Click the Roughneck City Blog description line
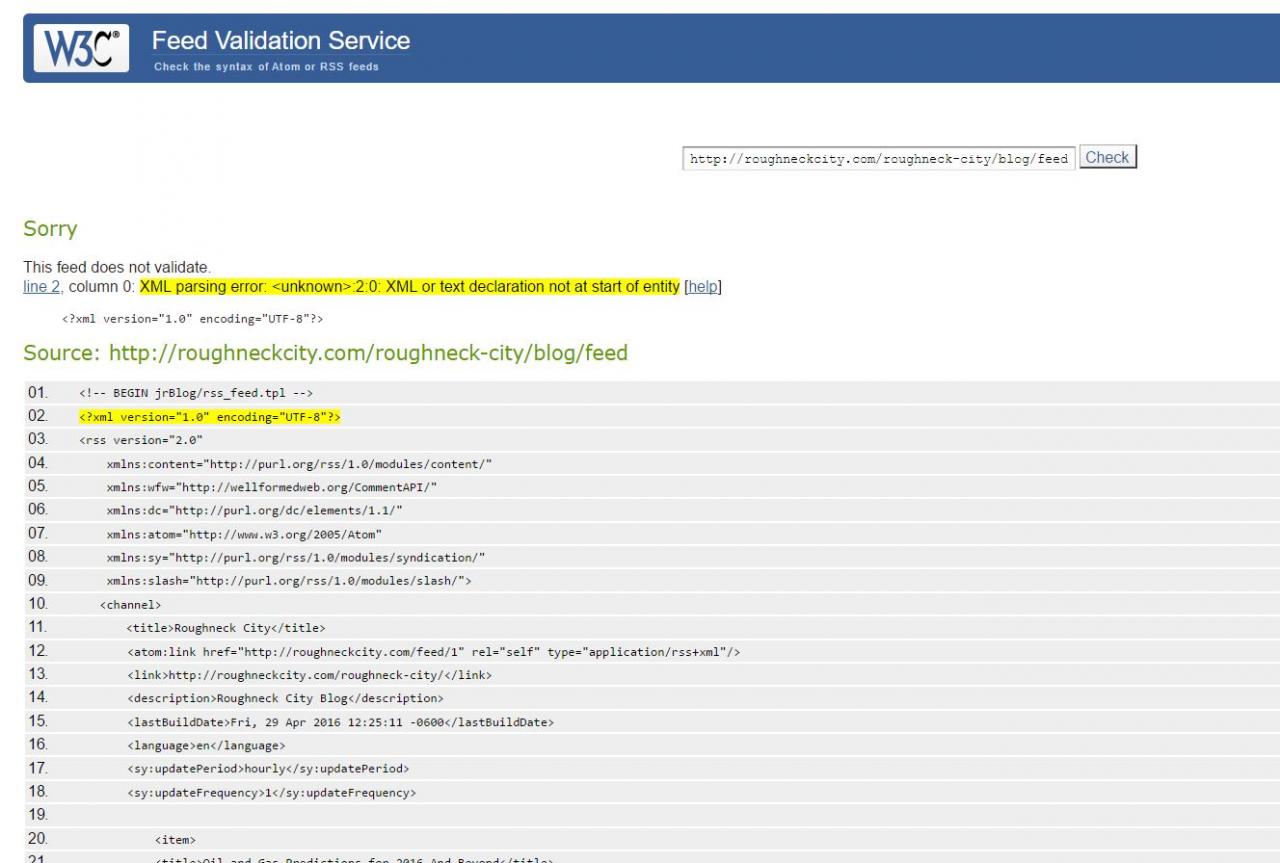The width and height of the screenshot is (1280, 863). pos(284,698)
